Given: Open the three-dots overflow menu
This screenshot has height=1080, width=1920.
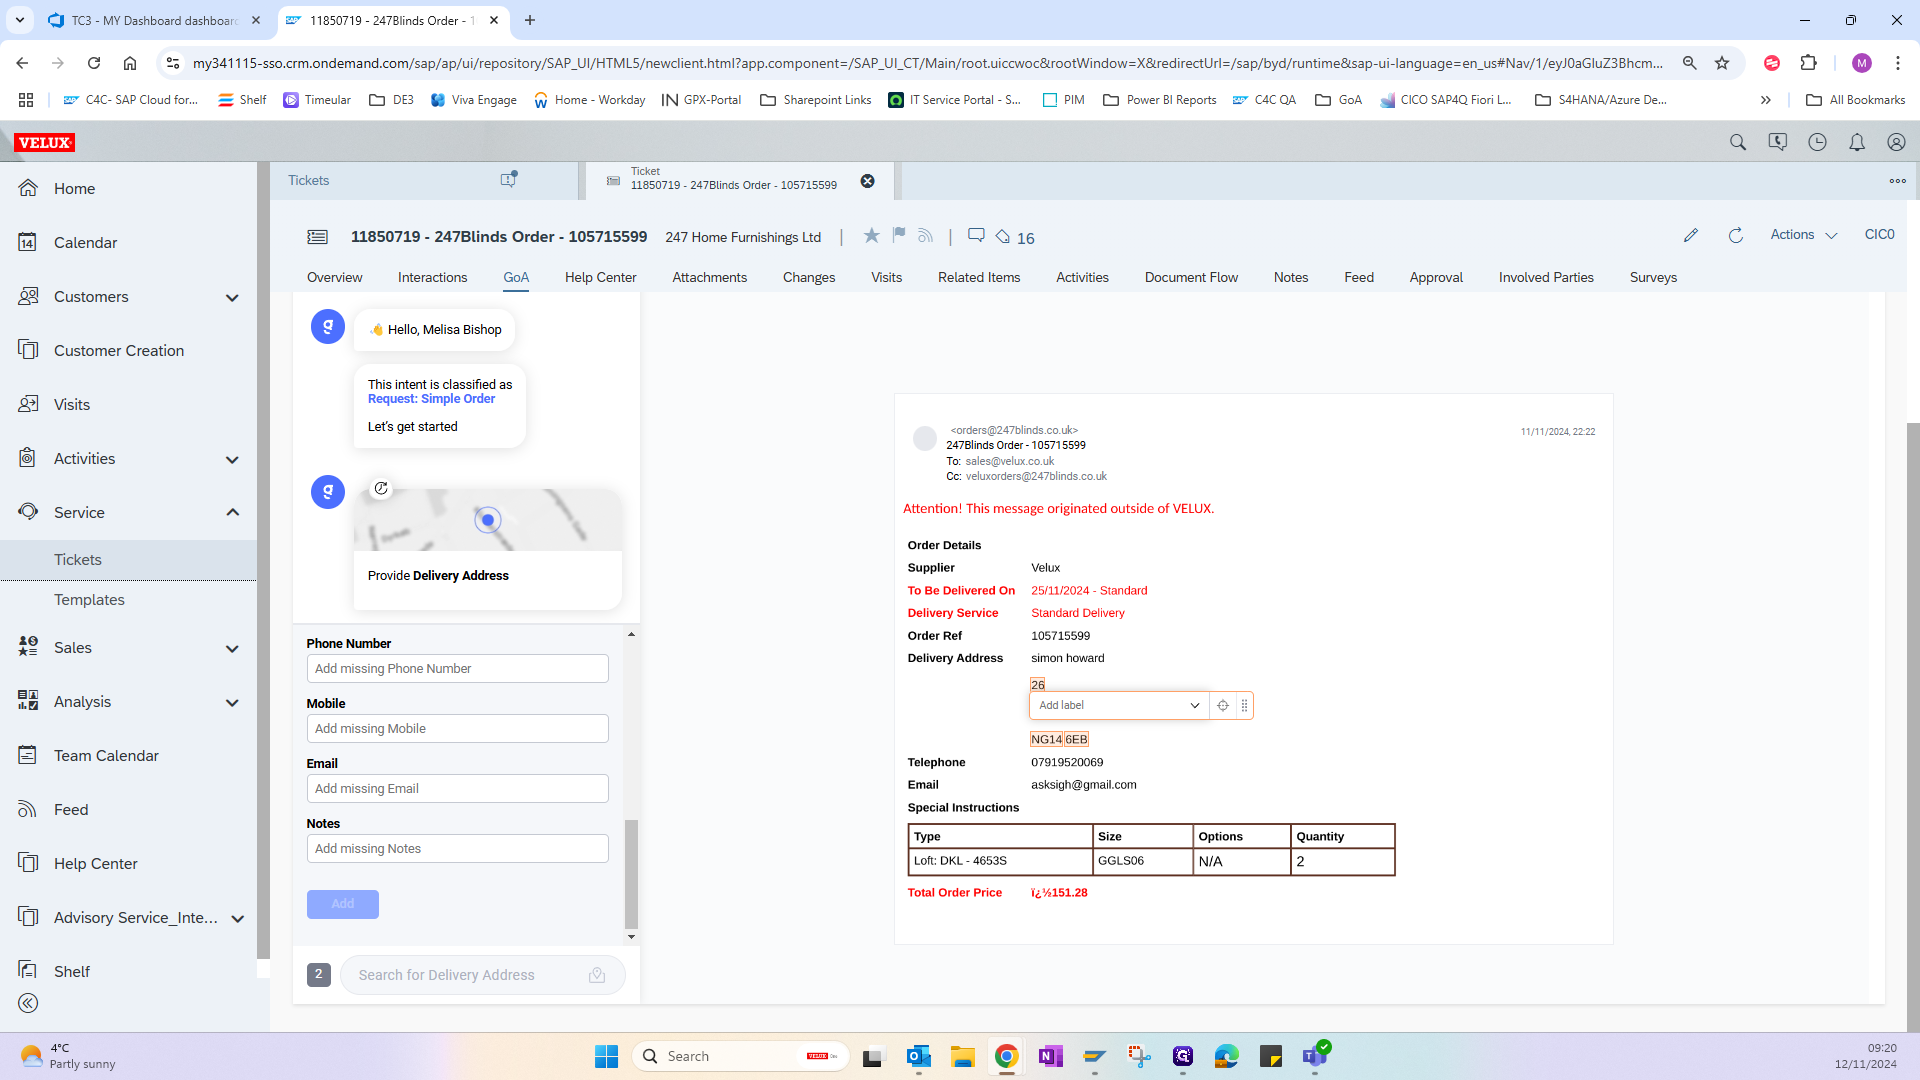Looking at the screenshot, I should click(x=1897, y=181).
